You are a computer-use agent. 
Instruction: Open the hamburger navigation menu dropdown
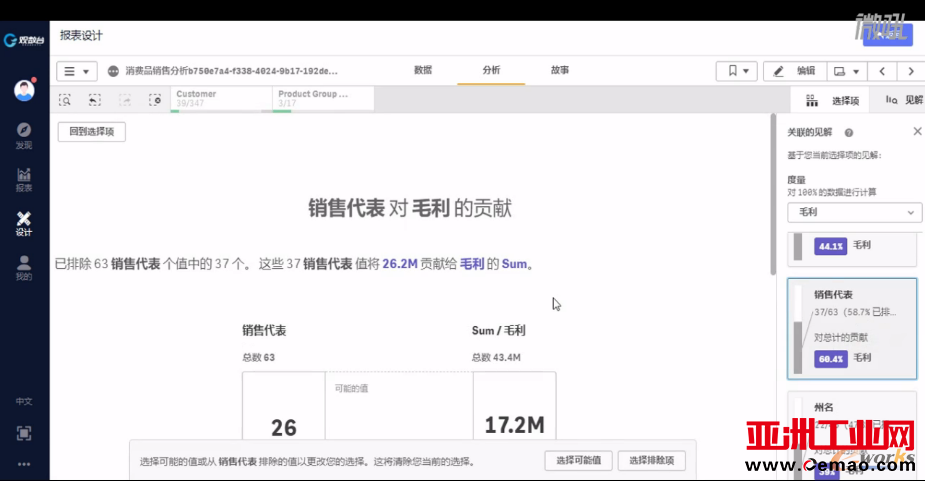tap(77, 71)
